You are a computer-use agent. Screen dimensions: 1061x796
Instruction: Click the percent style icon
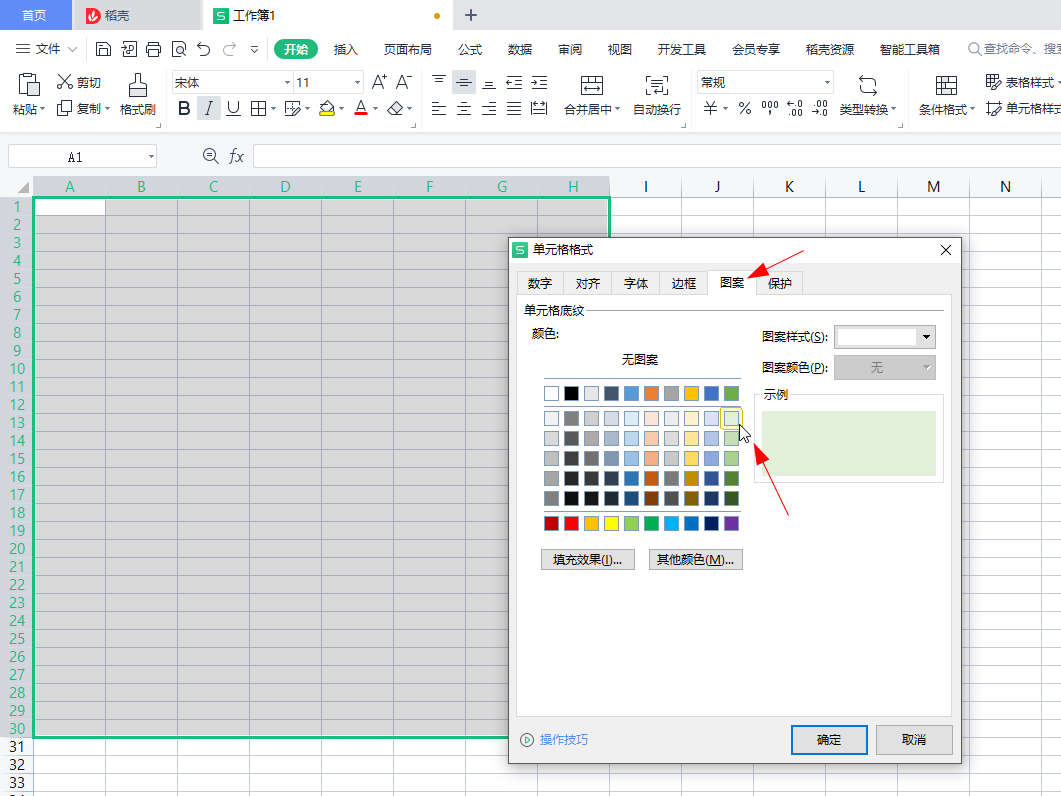click(x=745, y=109)
